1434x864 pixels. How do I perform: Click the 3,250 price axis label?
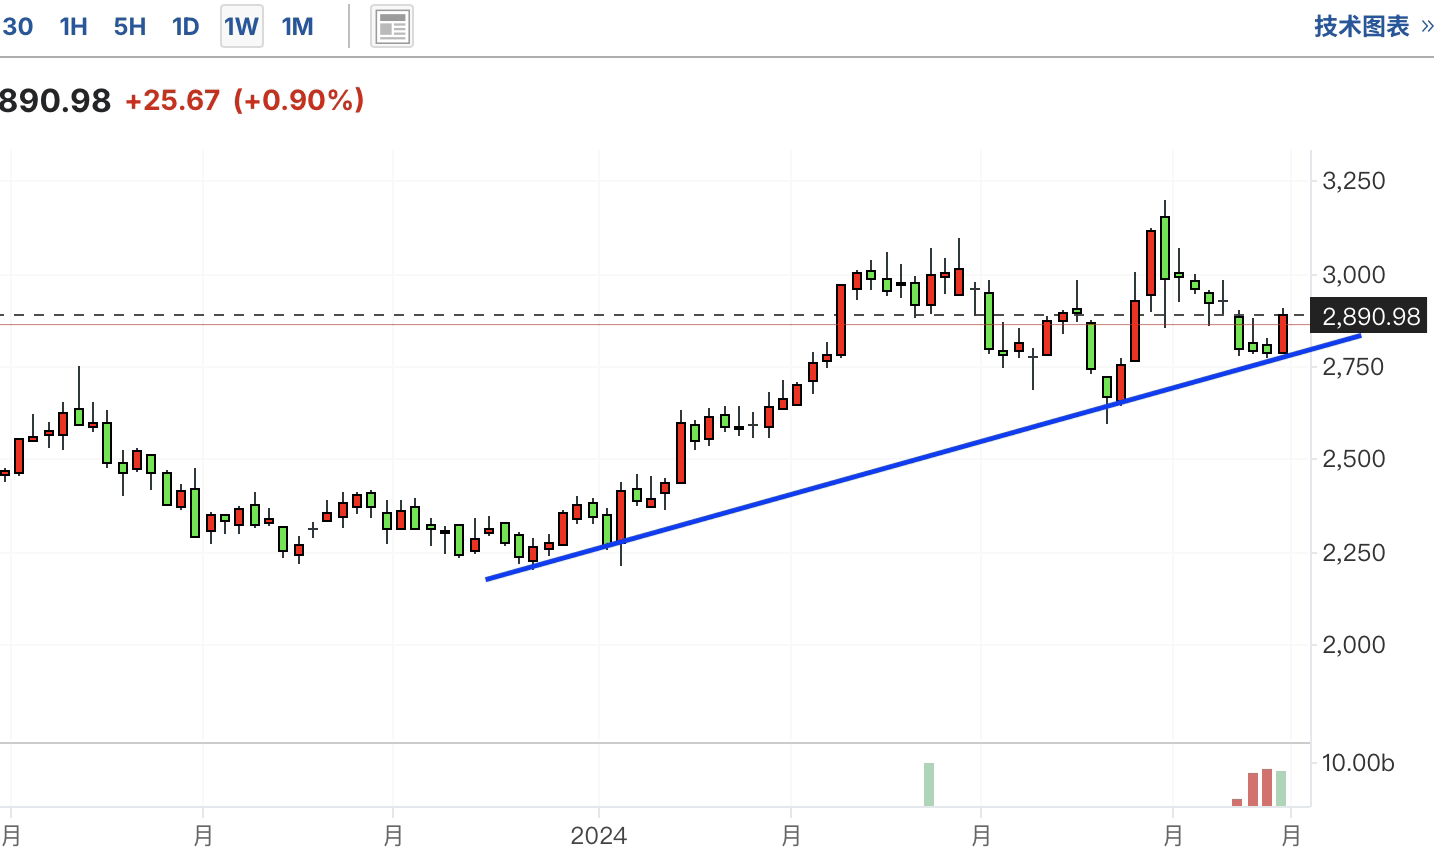1354,181
